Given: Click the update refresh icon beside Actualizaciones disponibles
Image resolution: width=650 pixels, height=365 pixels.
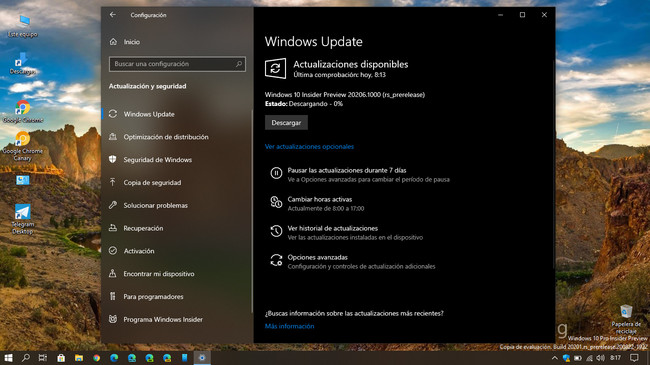Looking at the screenshot, I should pos(275,68).
